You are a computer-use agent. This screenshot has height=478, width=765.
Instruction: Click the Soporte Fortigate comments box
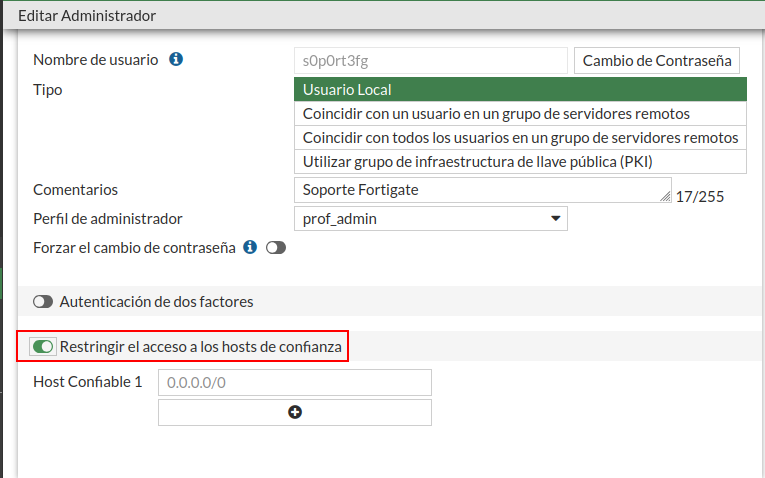pyautogui.click(x=480, y=190)
